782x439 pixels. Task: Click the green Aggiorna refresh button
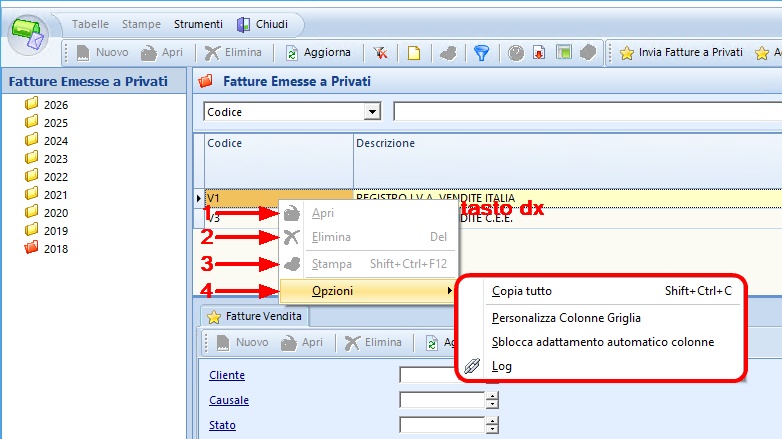319,53
